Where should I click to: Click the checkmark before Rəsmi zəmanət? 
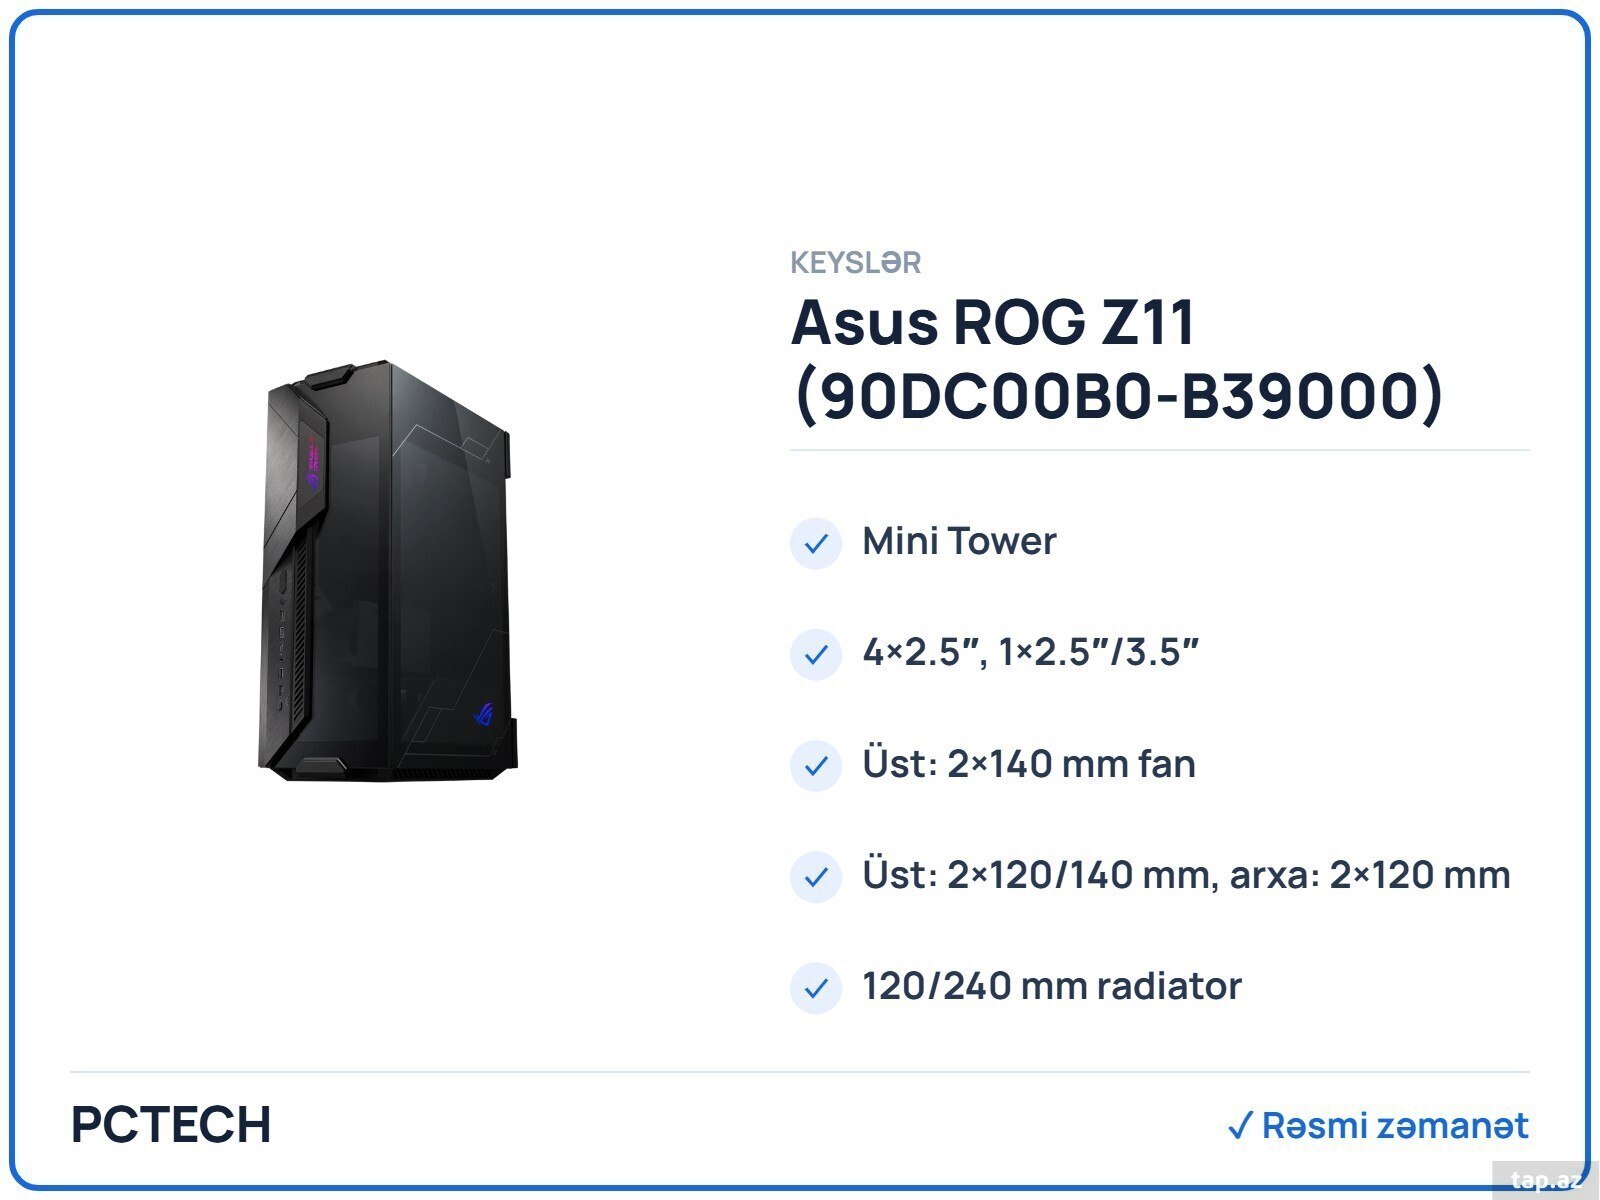pos(1240,1126)
